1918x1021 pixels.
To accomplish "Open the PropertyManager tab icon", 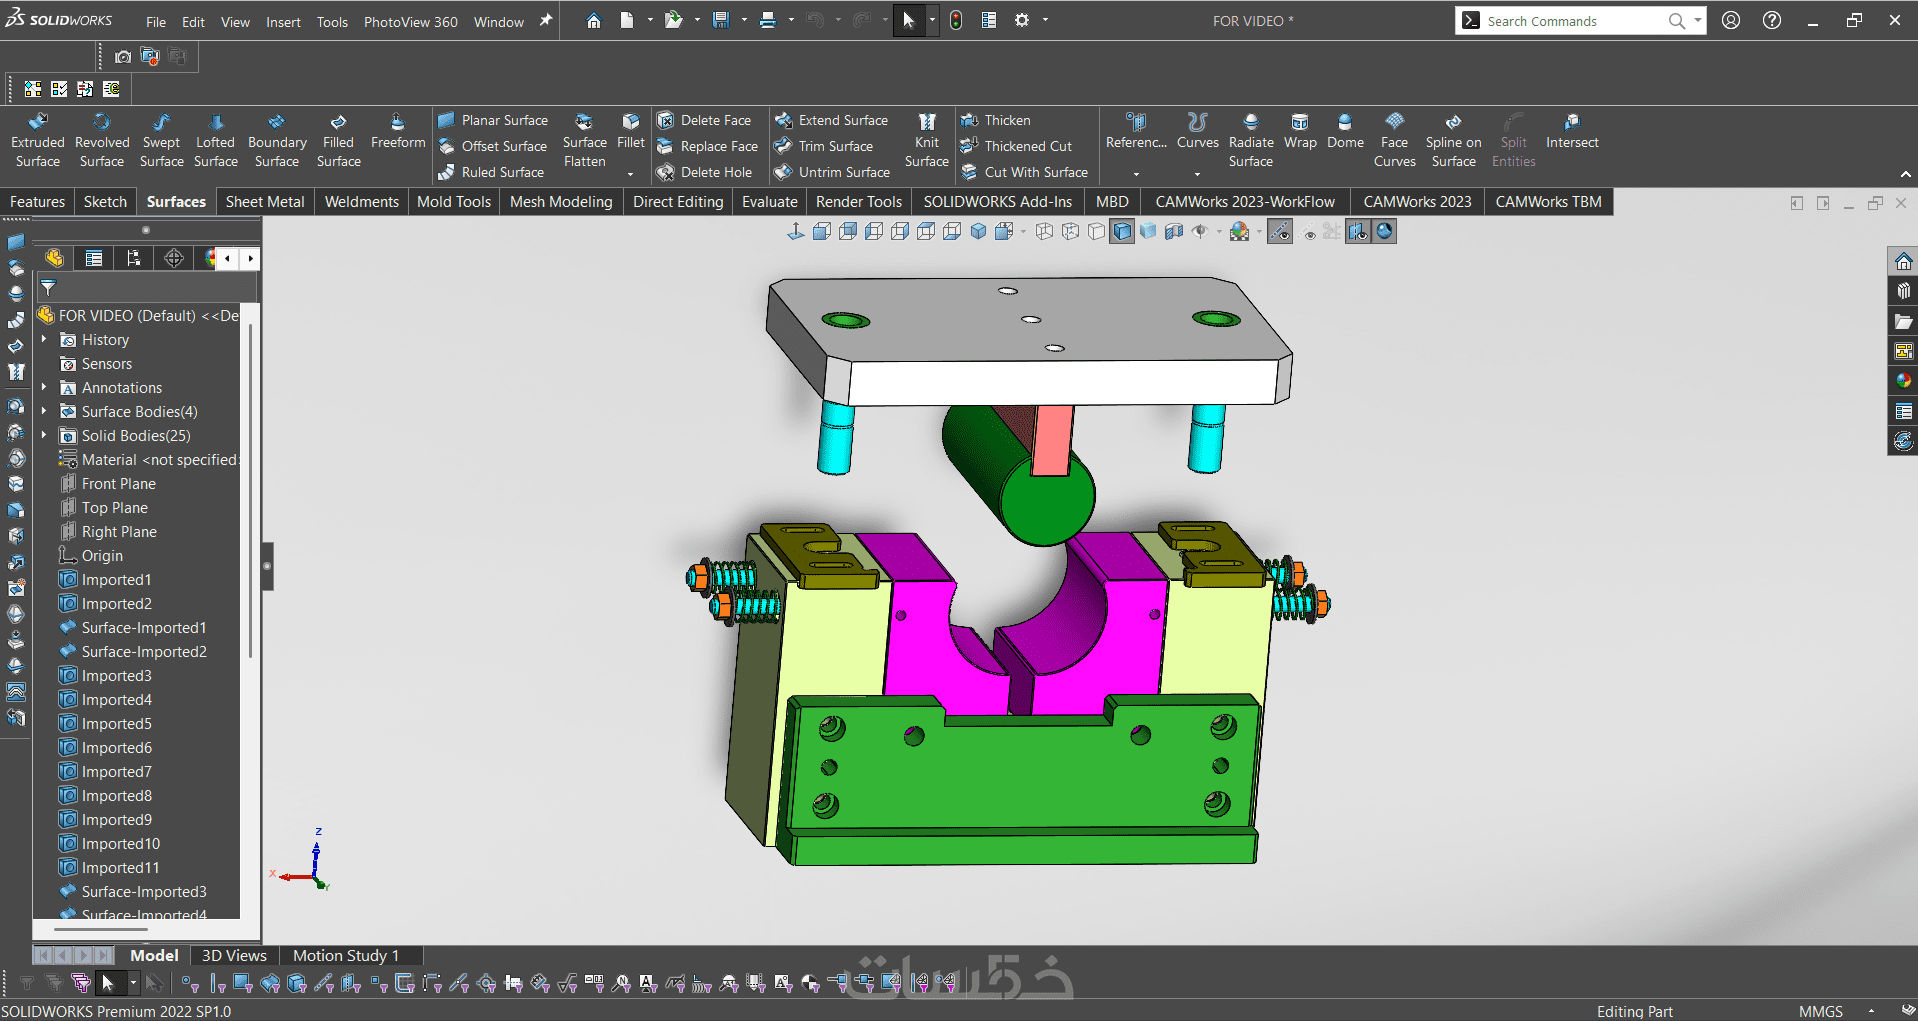I will 94,259.
